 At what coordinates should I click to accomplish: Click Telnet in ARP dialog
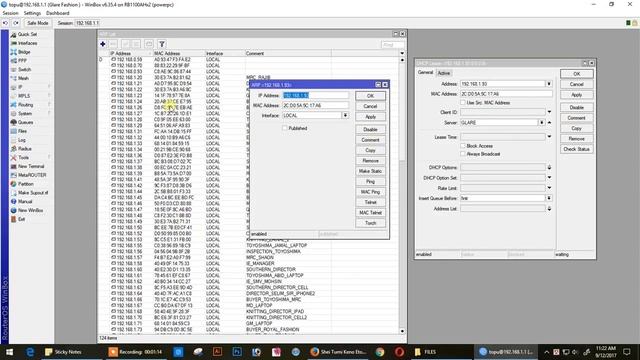pyautogui.click(x=370, y=202)
